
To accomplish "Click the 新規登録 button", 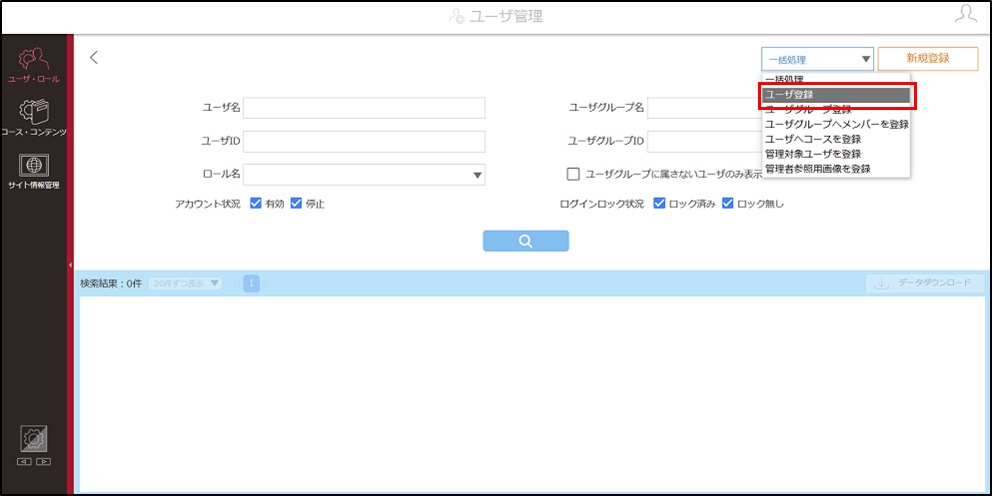I will coord(928,58).
